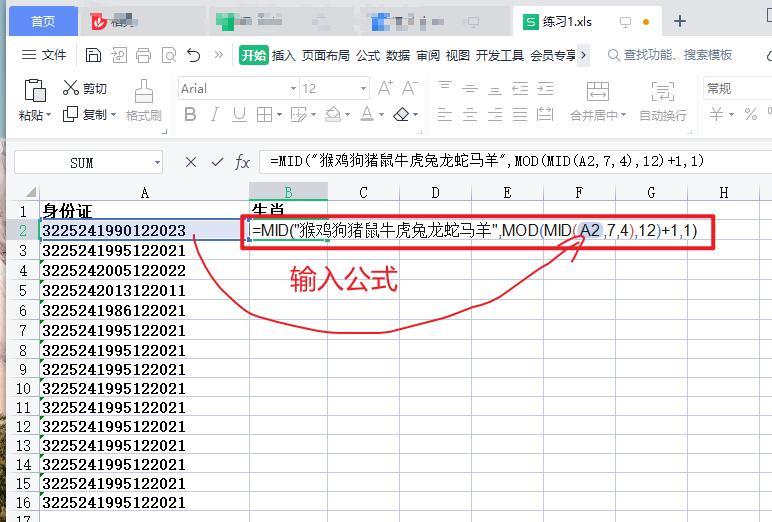Apply percent % format icon
Viewport: 772px width, 522px height.
click(x=751, y=115)
